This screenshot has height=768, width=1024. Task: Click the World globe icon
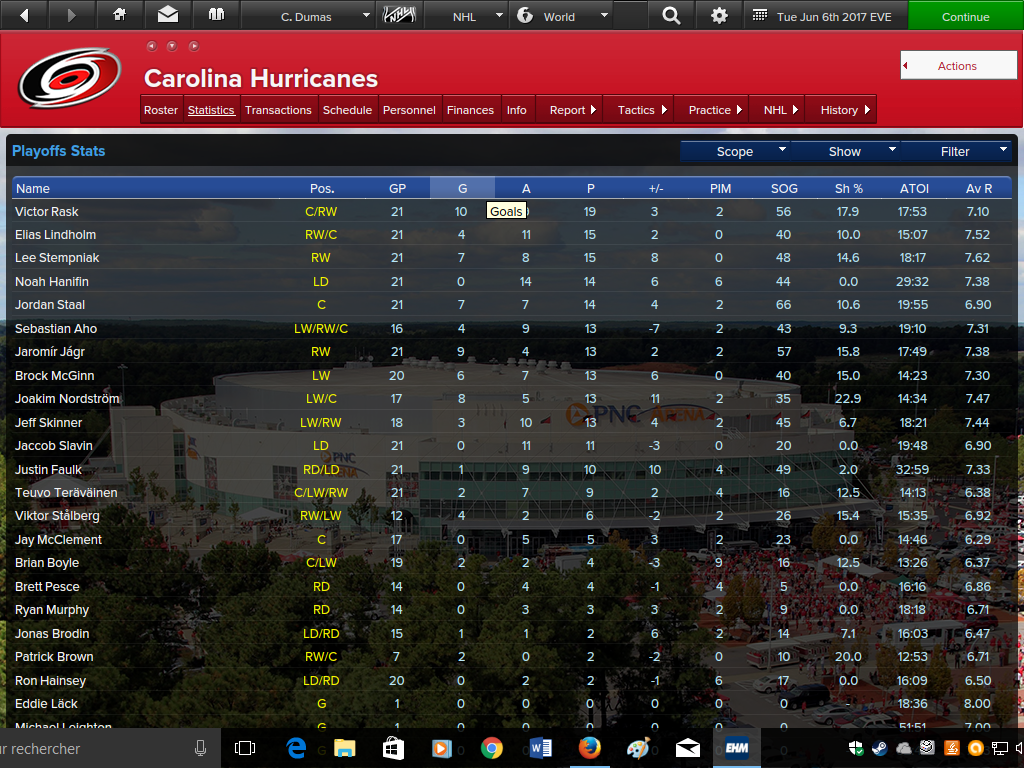(525, 15)
